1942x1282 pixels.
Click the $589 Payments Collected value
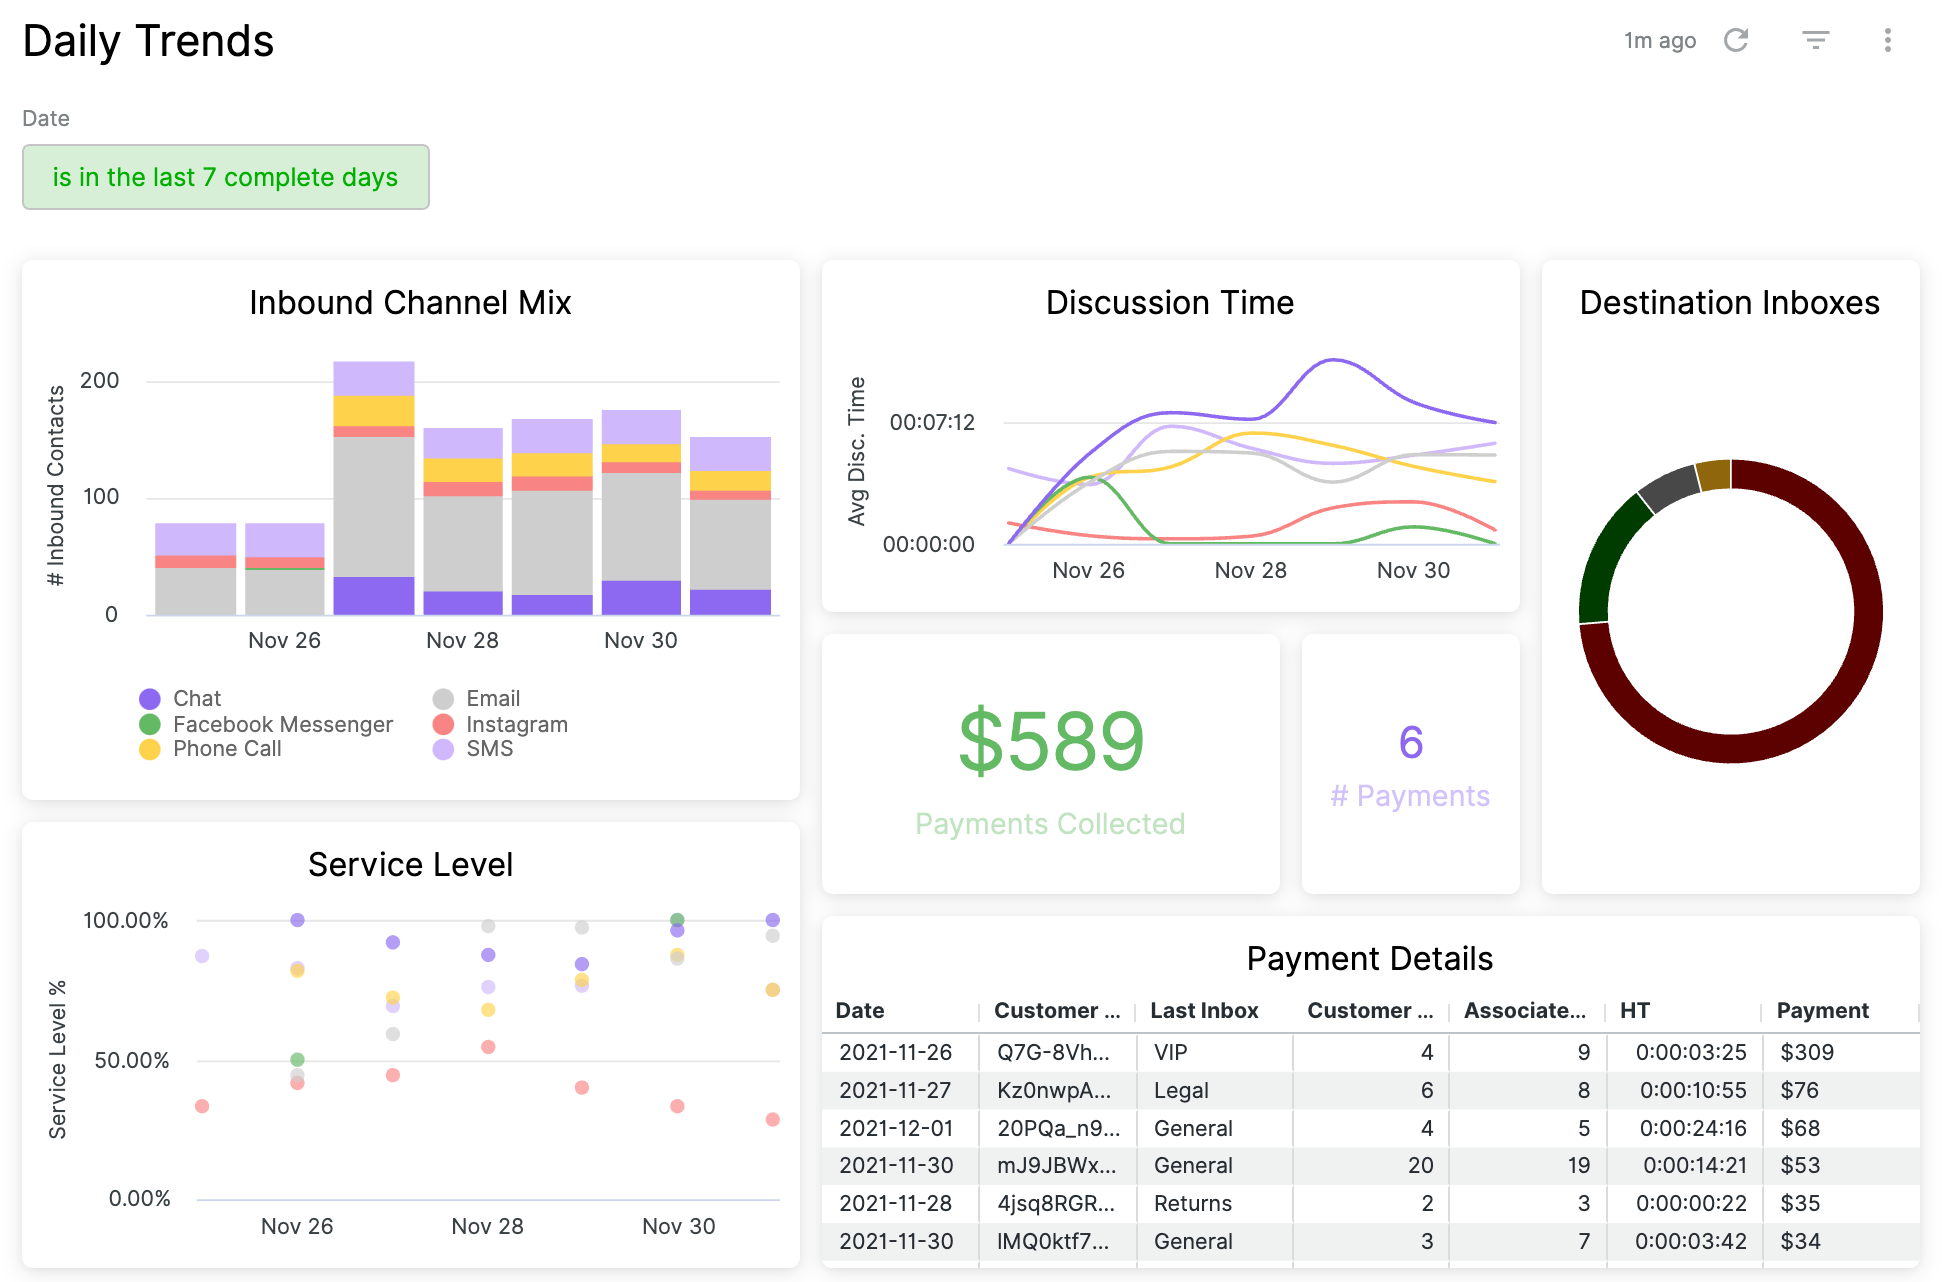(1051, 742)
